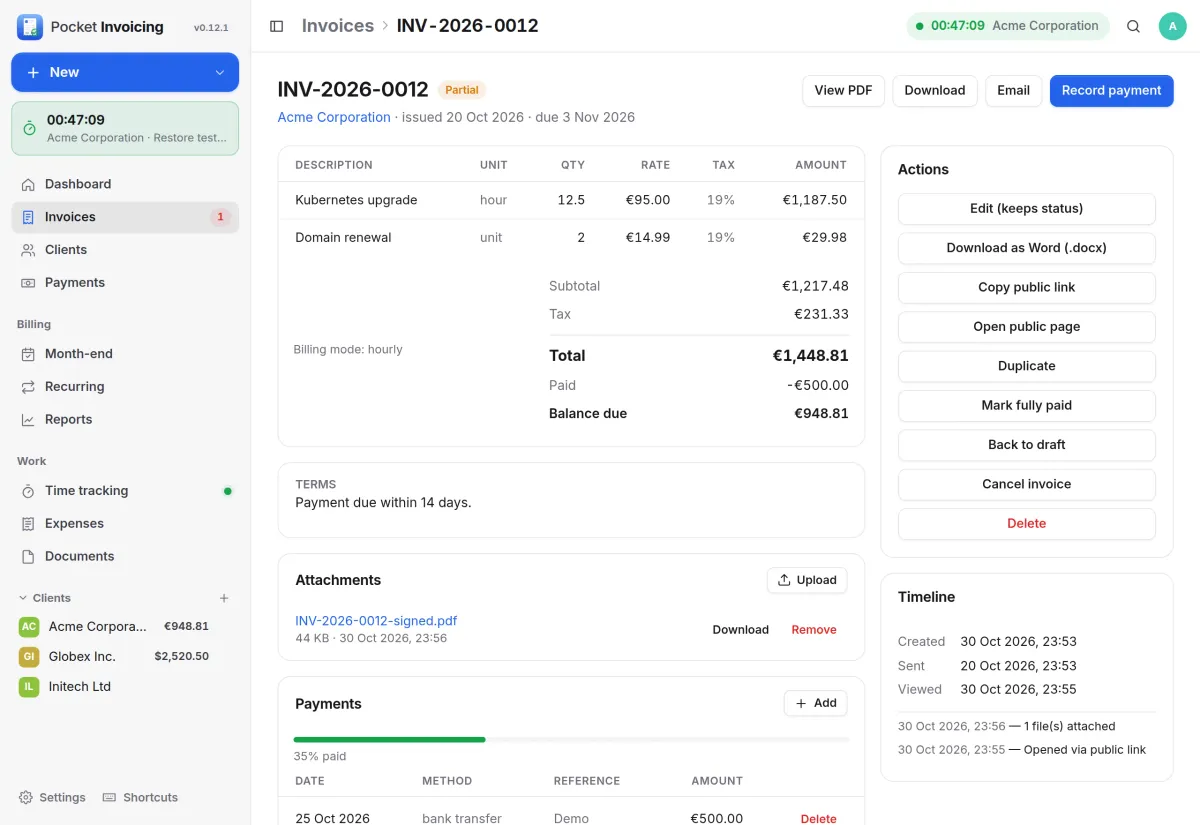The image size is (1200, 825).
Task: Open the New button dropdown chevron
Action: (220, 73)
